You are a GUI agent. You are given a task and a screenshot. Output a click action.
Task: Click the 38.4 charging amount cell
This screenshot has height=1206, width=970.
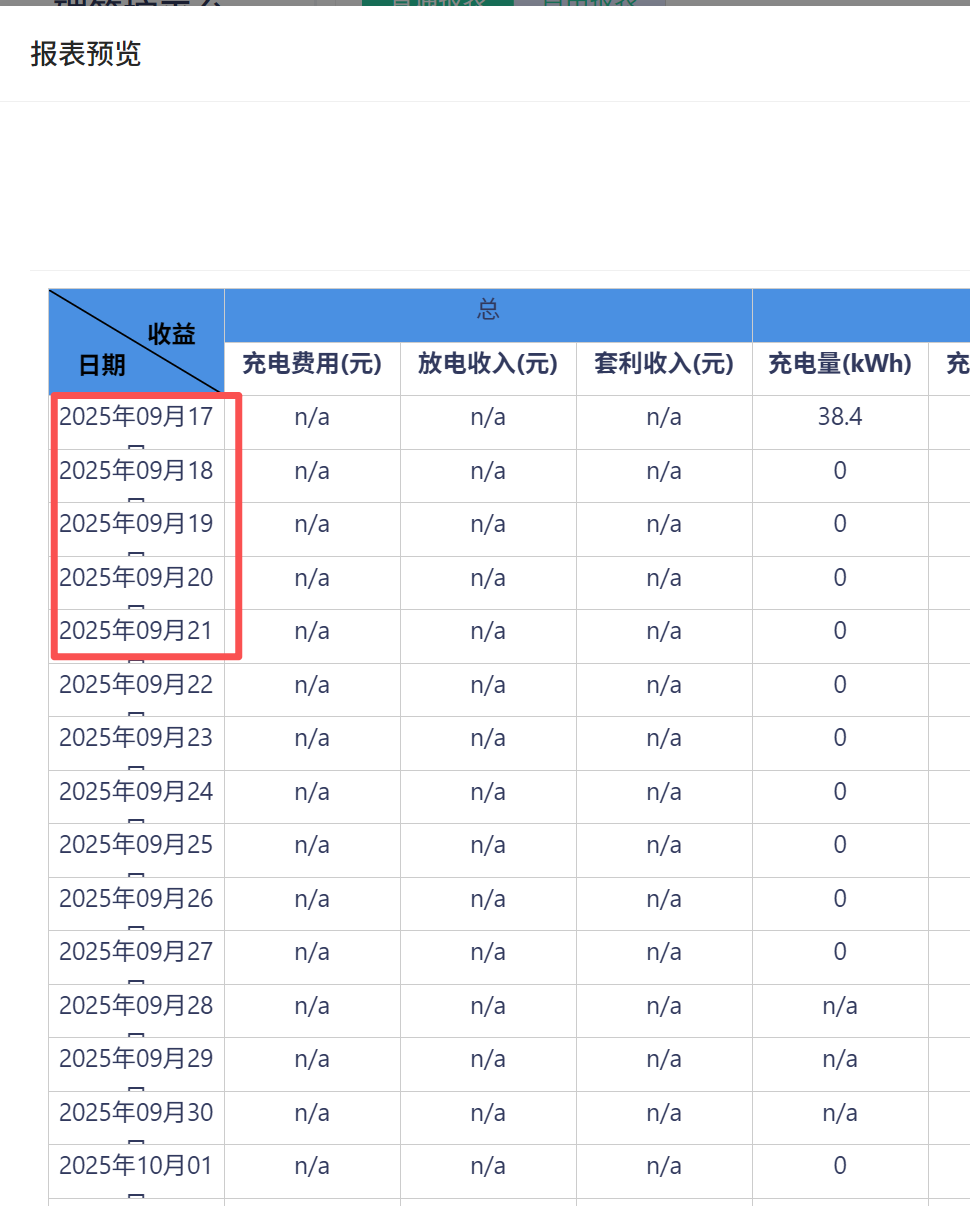[x=840, y=418]
